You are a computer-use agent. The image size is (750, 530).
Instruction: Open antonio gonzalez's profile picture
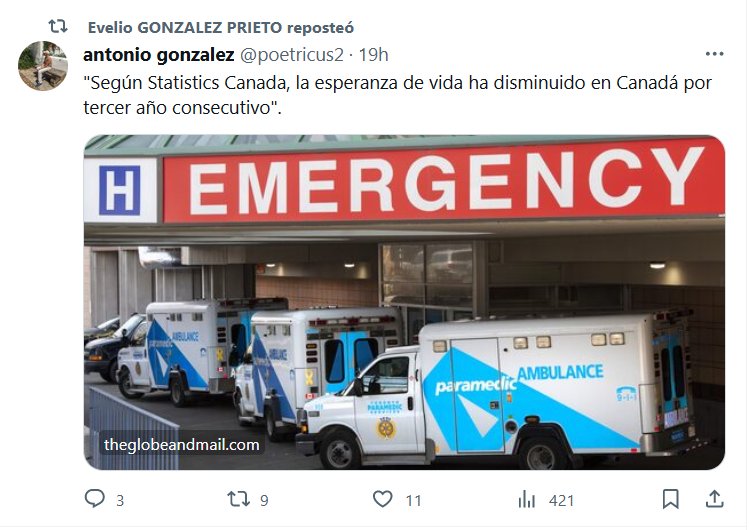[x=43, y=66]
